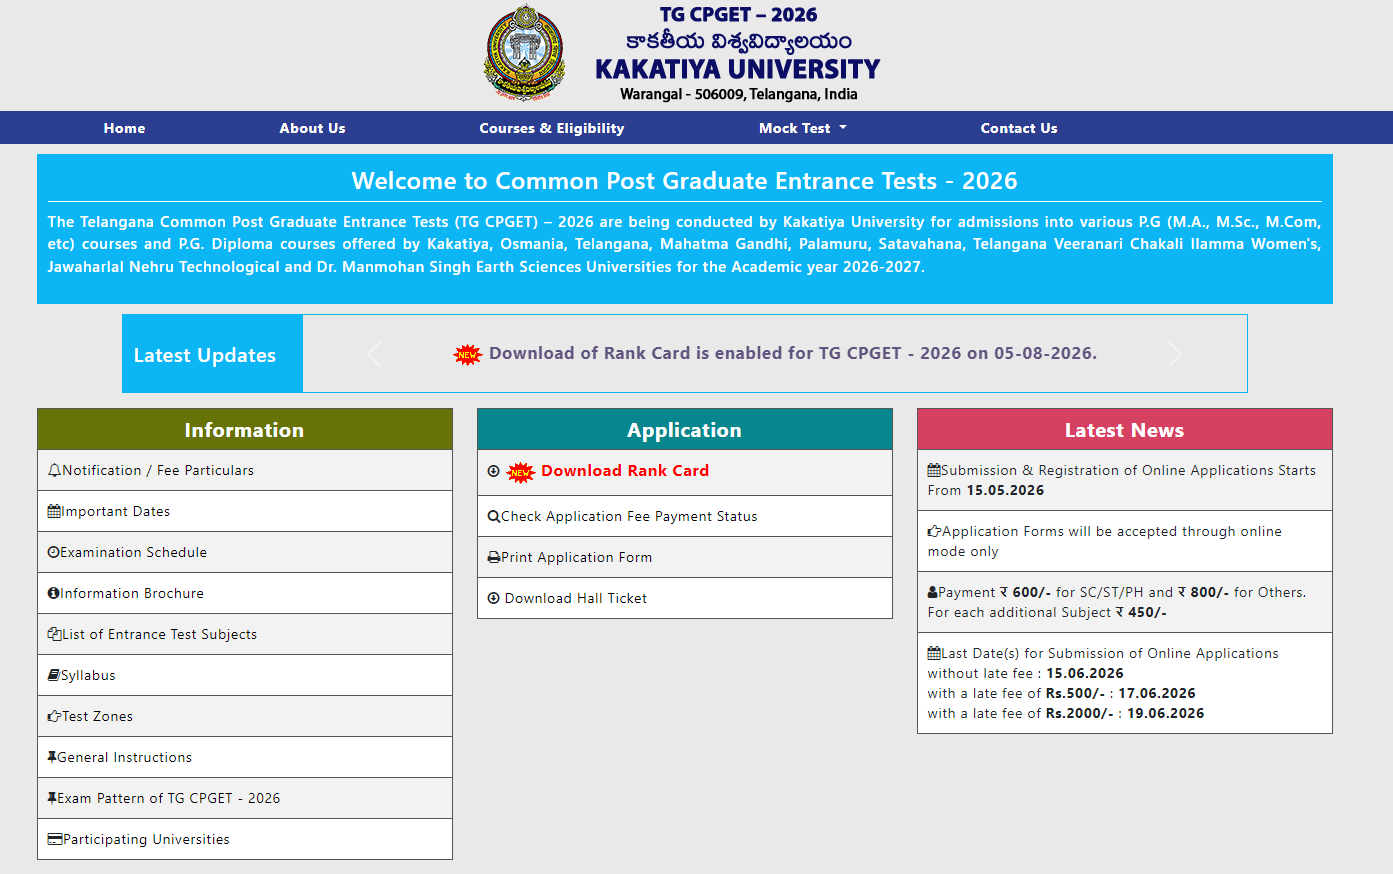Click the calendar icon beside Submission & Registration news
The image size is (1393, 874).
[x=934, y=470]
